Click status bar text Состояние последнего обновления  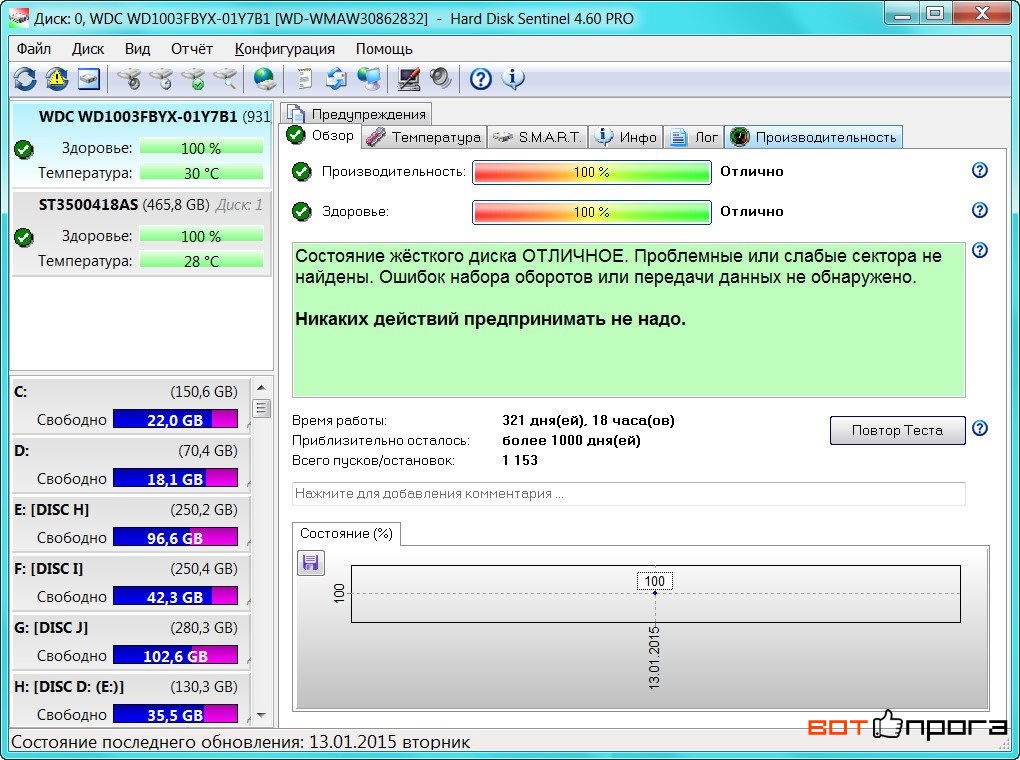pyautogui.click(x=241, y=742)
